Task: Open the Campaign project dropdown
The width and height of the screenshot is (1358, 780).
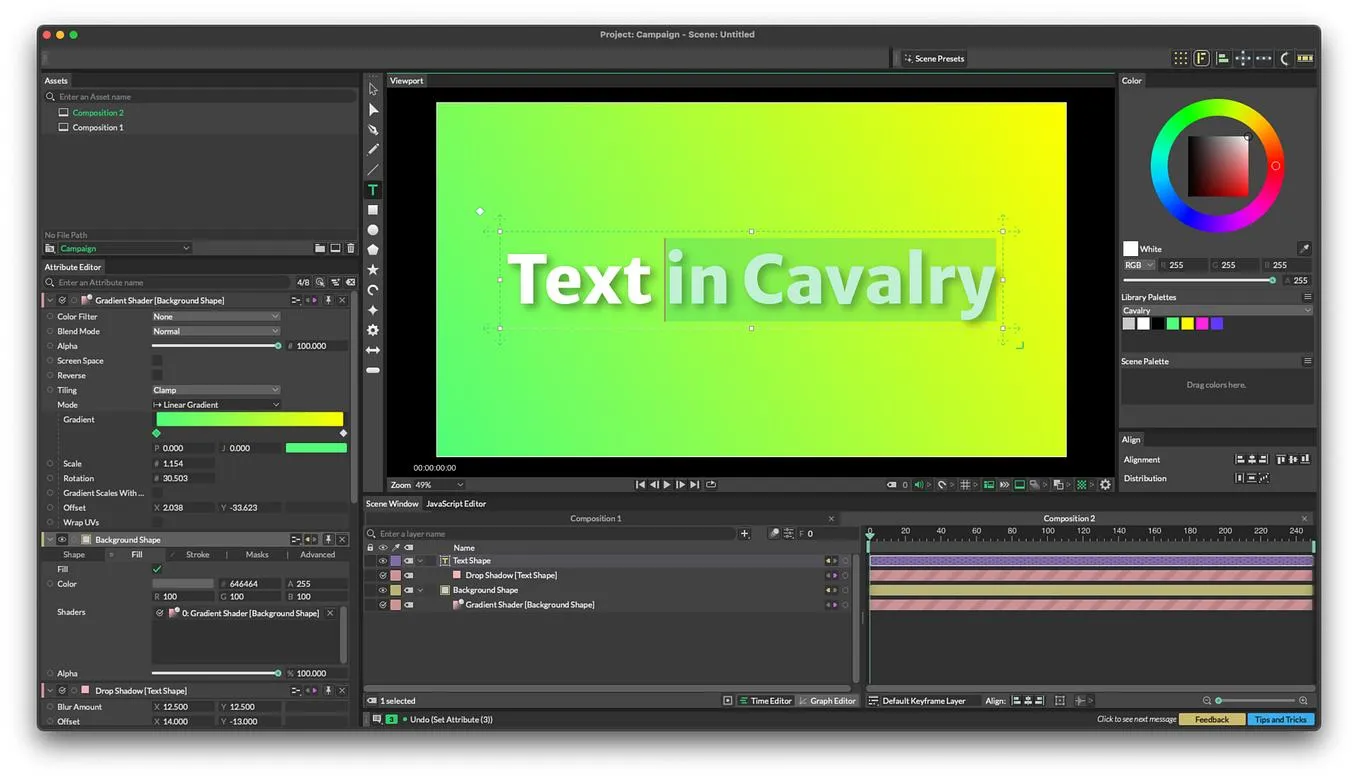Action: click(124, 248)
